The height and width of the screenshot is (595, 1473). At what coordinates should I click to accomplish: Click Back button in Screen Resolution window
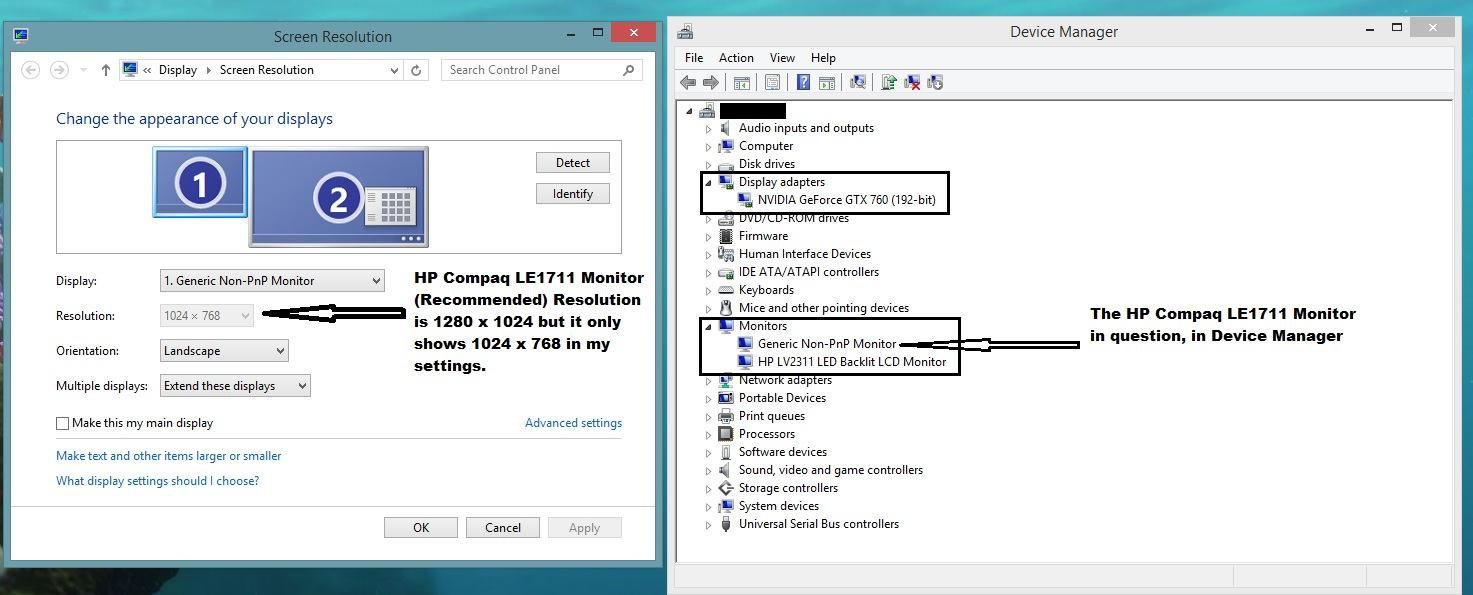(30, 70)
